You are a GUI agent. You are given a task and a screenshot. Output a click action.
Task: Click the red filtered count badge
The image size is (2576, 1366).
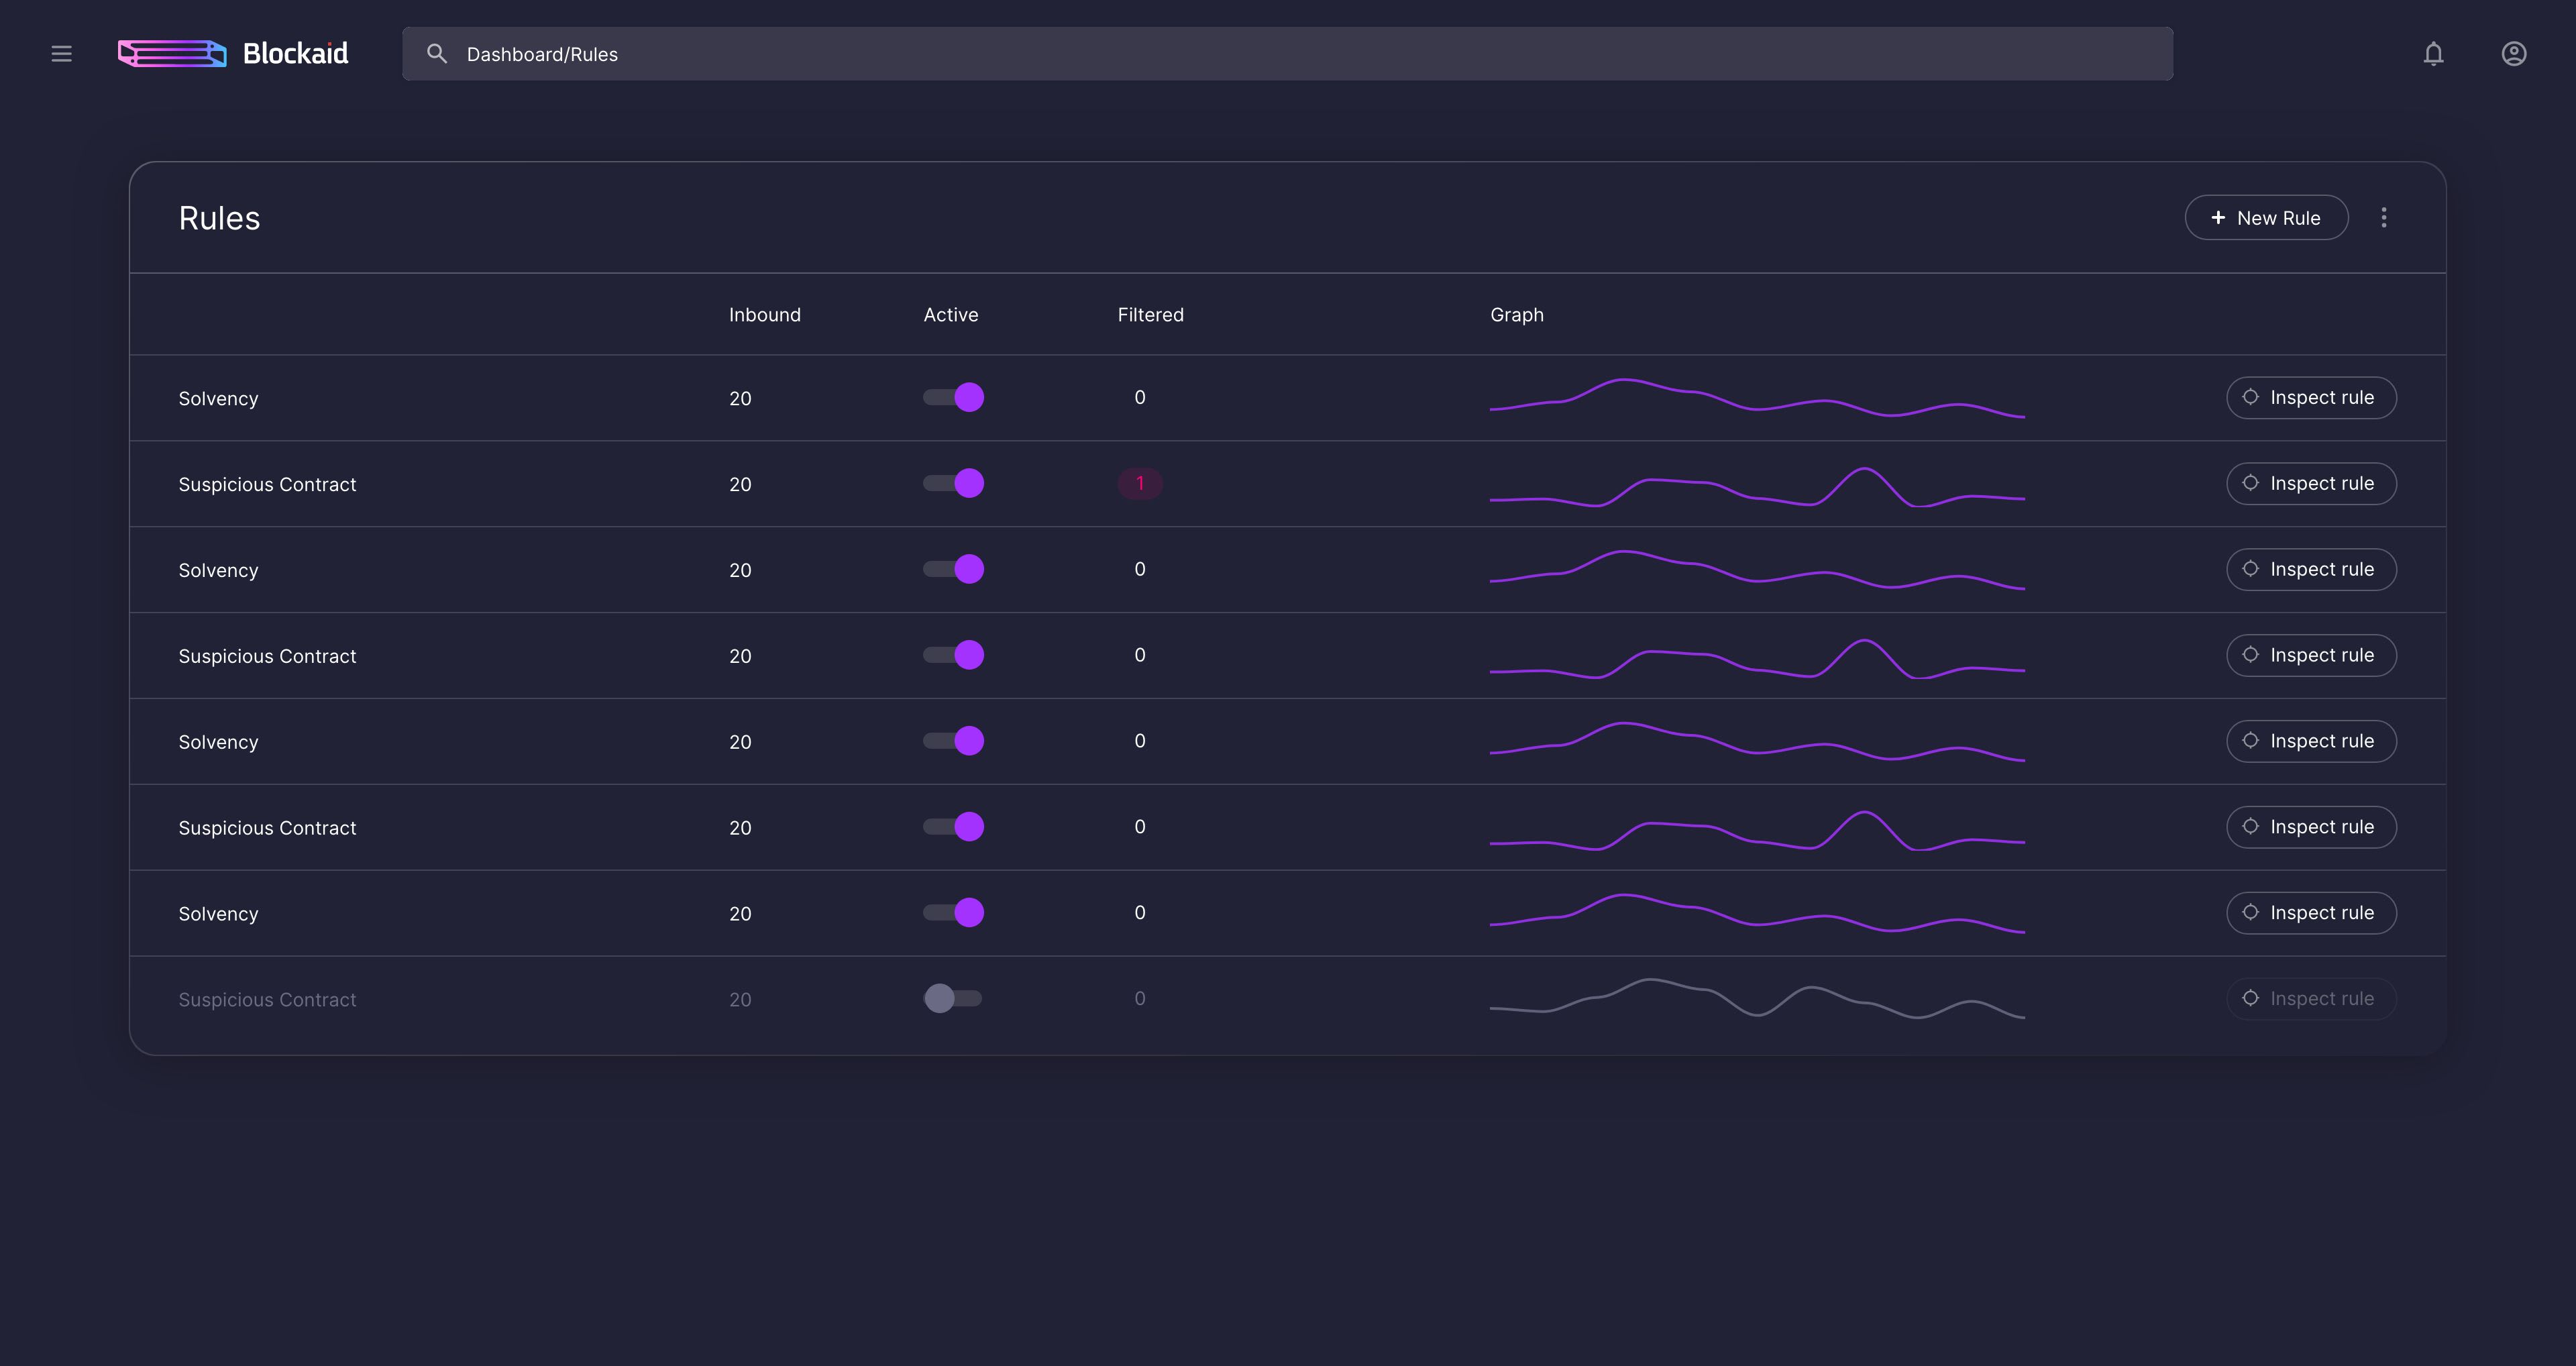(1139, 483)
